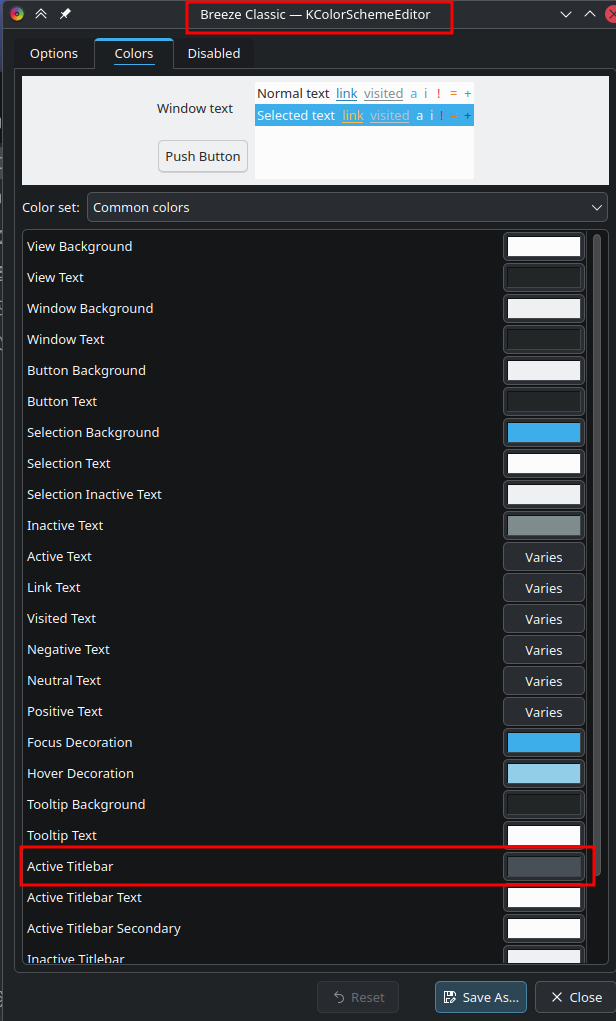Switch to the Disabled tab

(x=214, y=53)
